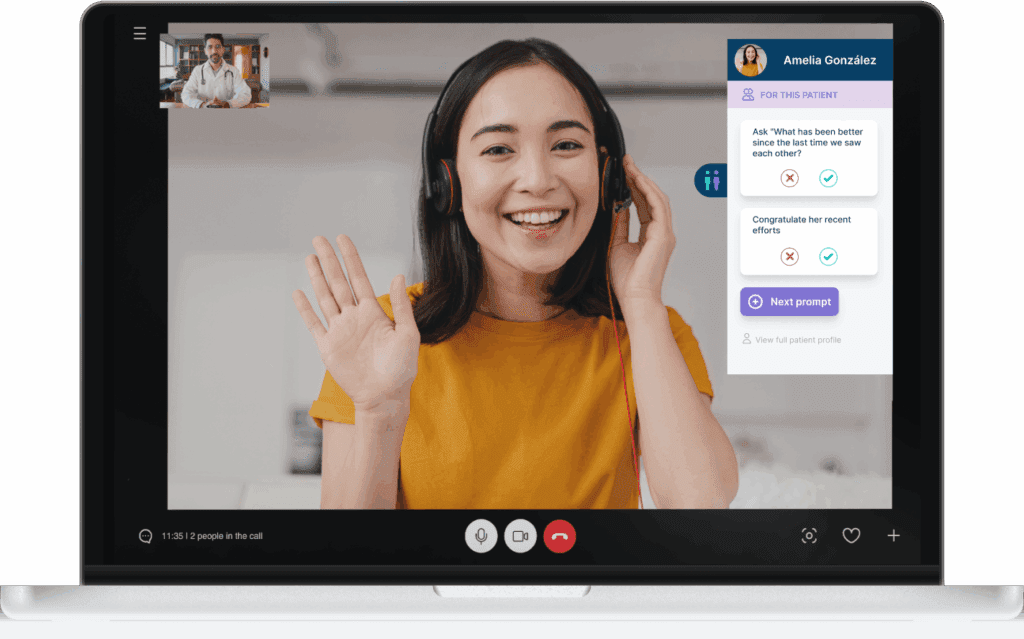The image size is (1024, 639).
Task: Click the plus icon in bottom bar
Action: [893, 536]
